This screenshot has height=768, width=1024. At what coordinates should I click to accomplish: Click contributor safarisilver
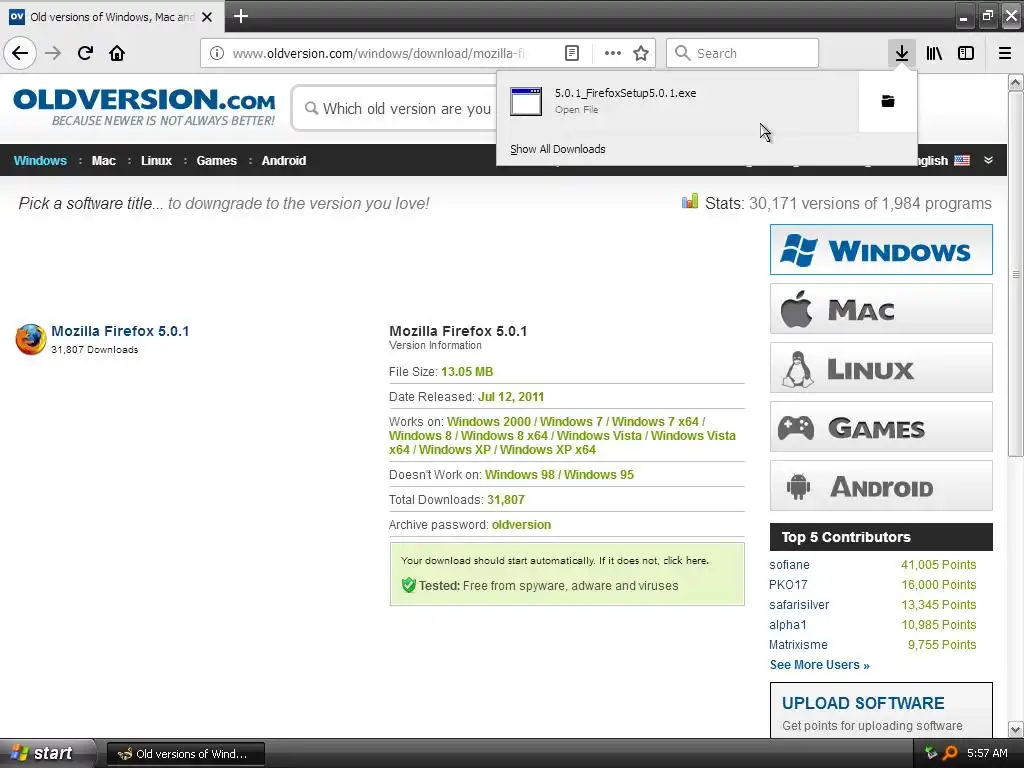click(x=799, y=605)
